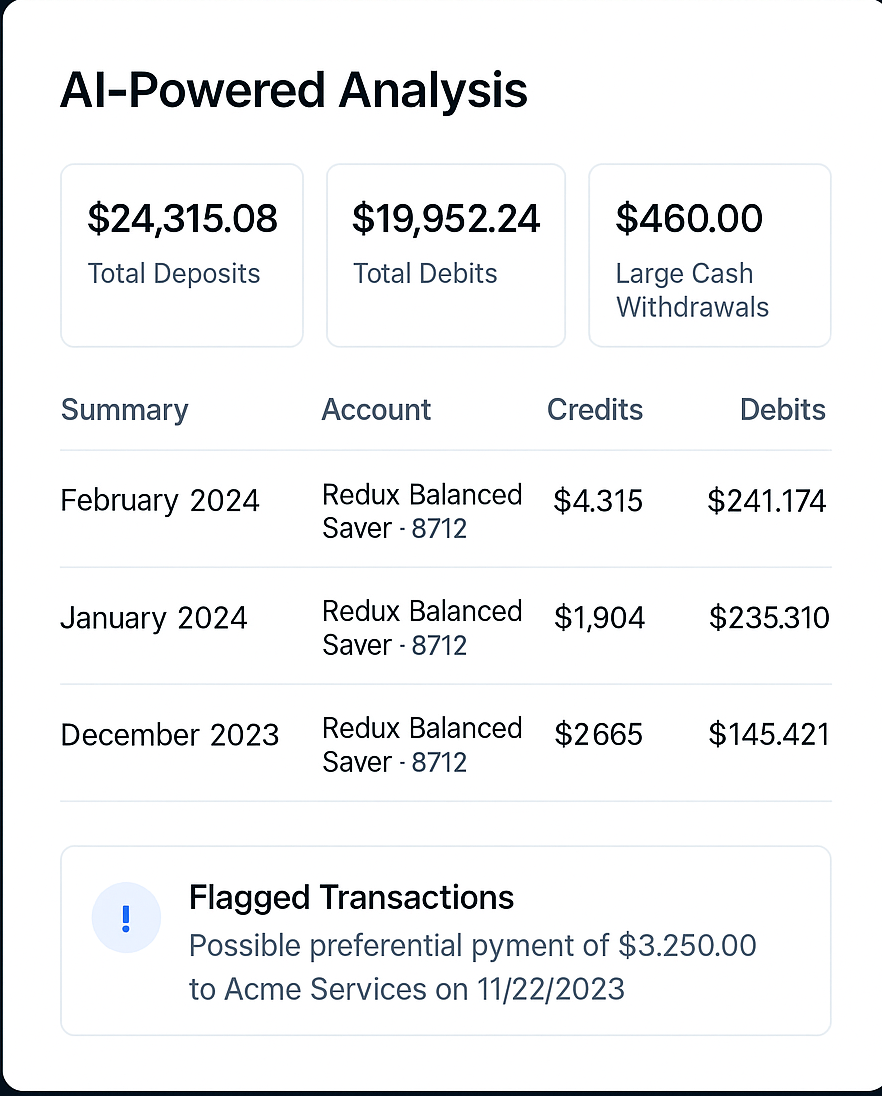The image size is (882, 1096).
Task: Open the Total Debits summary card
Action: pos(446,255)
